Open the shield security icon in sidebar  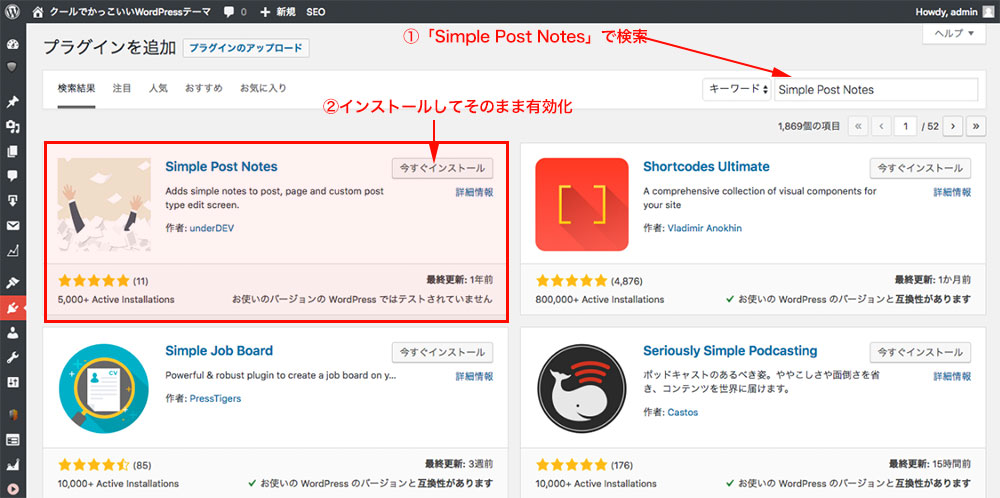pos(12,66)
